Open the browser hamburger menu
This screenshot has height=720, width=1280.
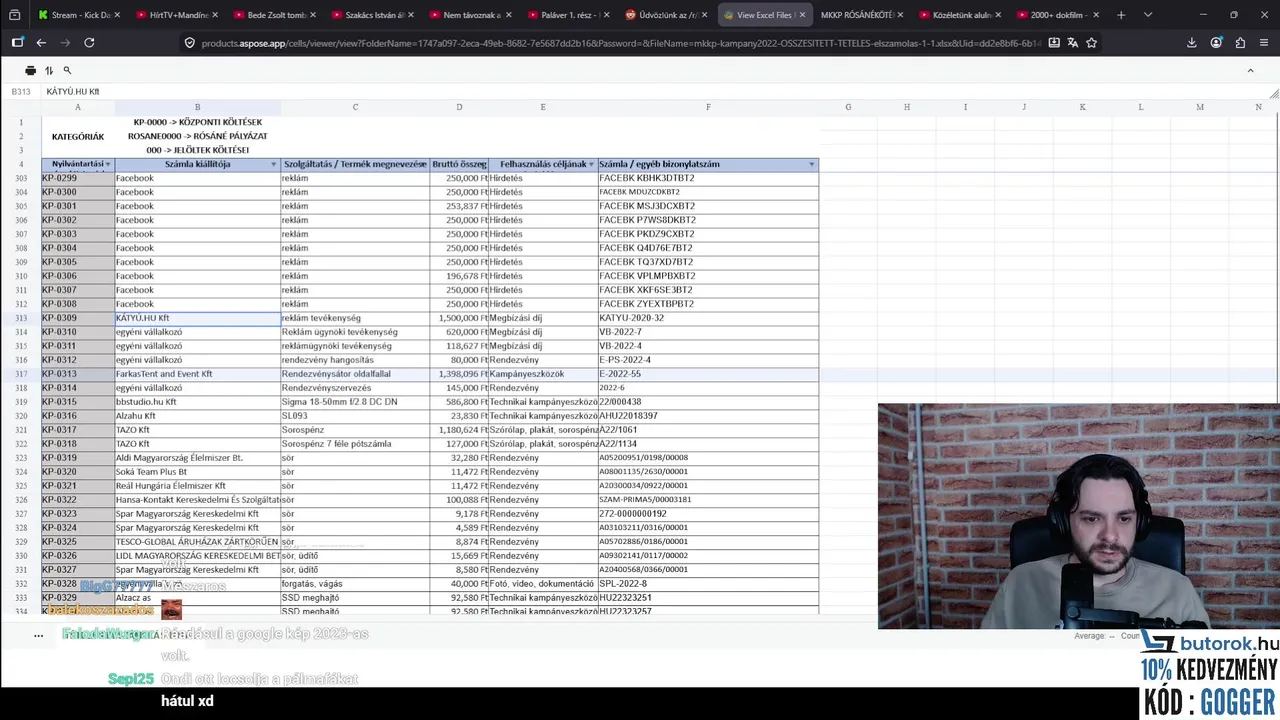tap(1265, 43)
